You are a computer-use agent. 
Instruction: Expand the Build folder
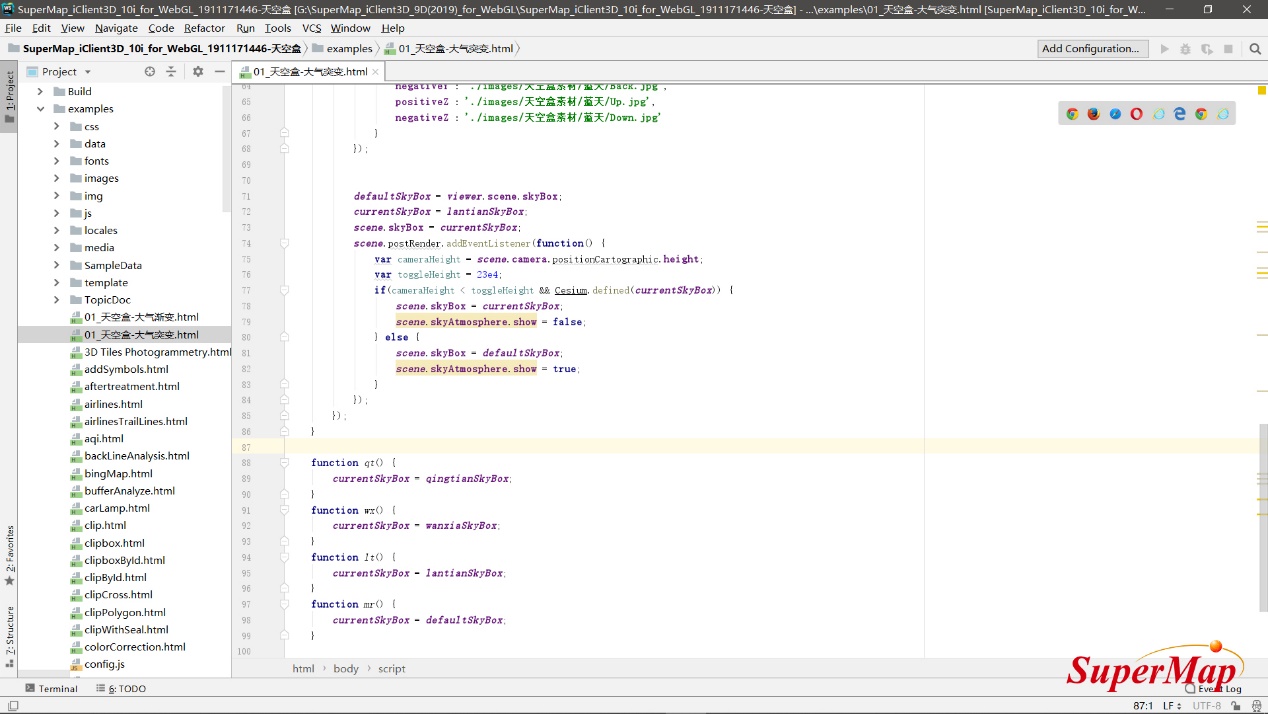coord(41,91)
